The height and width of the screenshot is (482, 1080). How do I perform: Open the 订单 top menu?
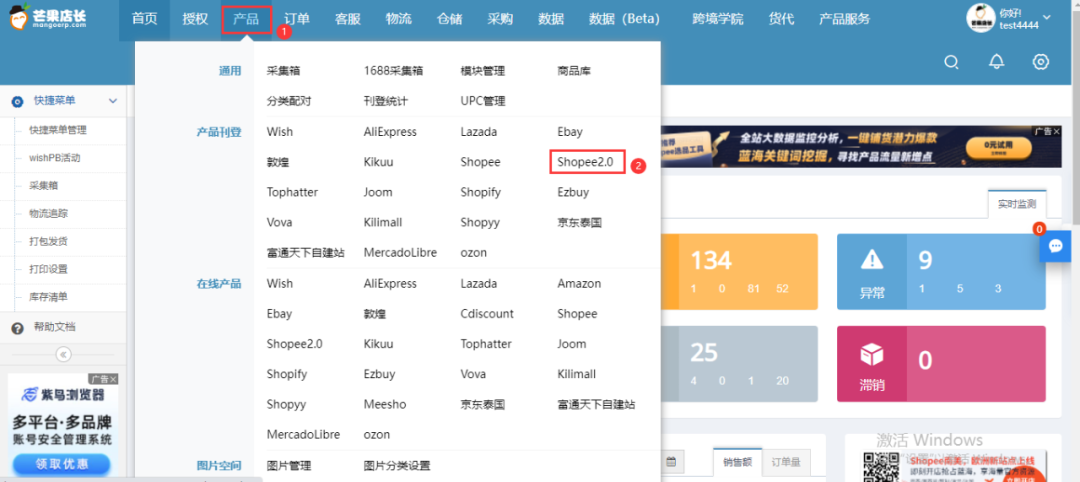click(x=296, y=19)
